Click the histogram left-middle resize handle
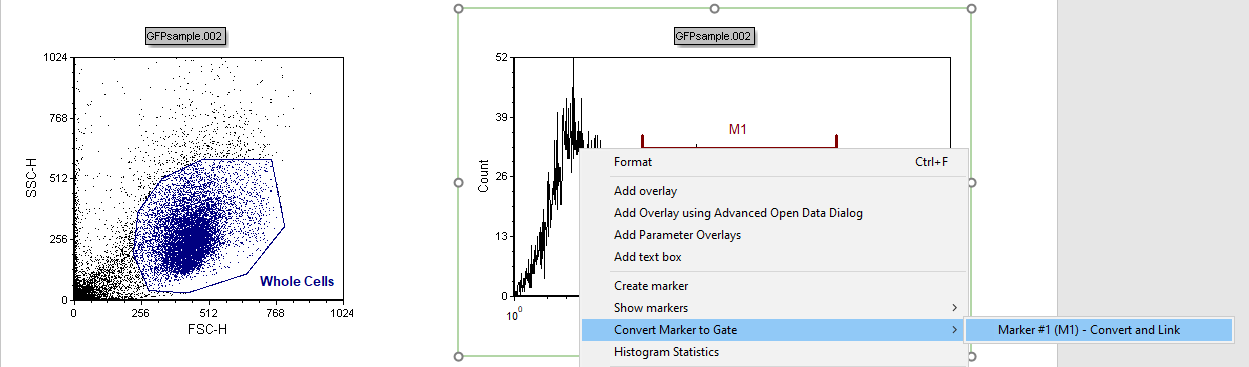This screenshot has height=367, width=1249. tap(459, 182)
